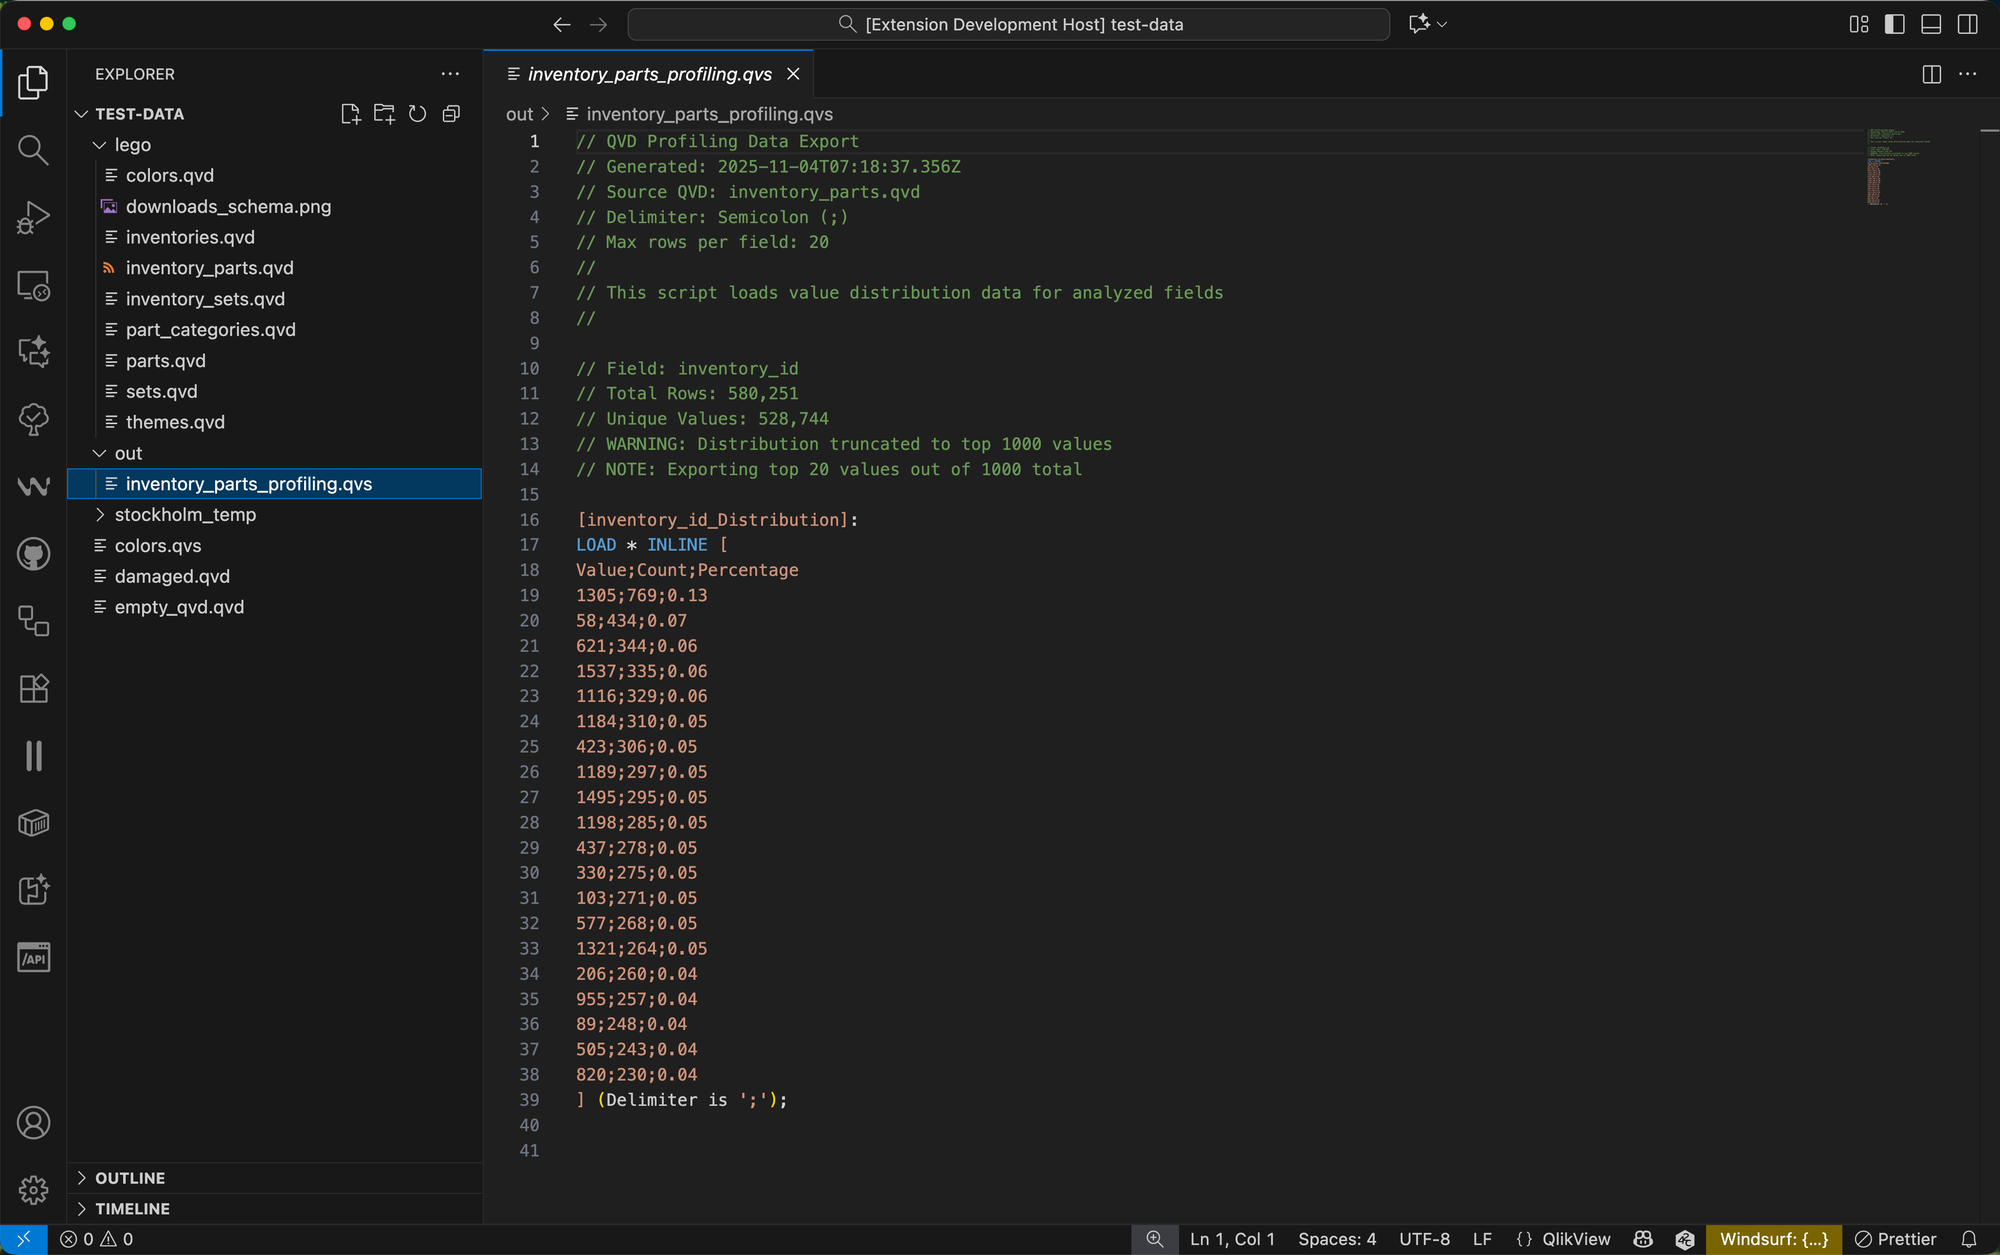Refresh the Explorer file tree
Screen dimensions: 2000x1255
pos(418,114)
